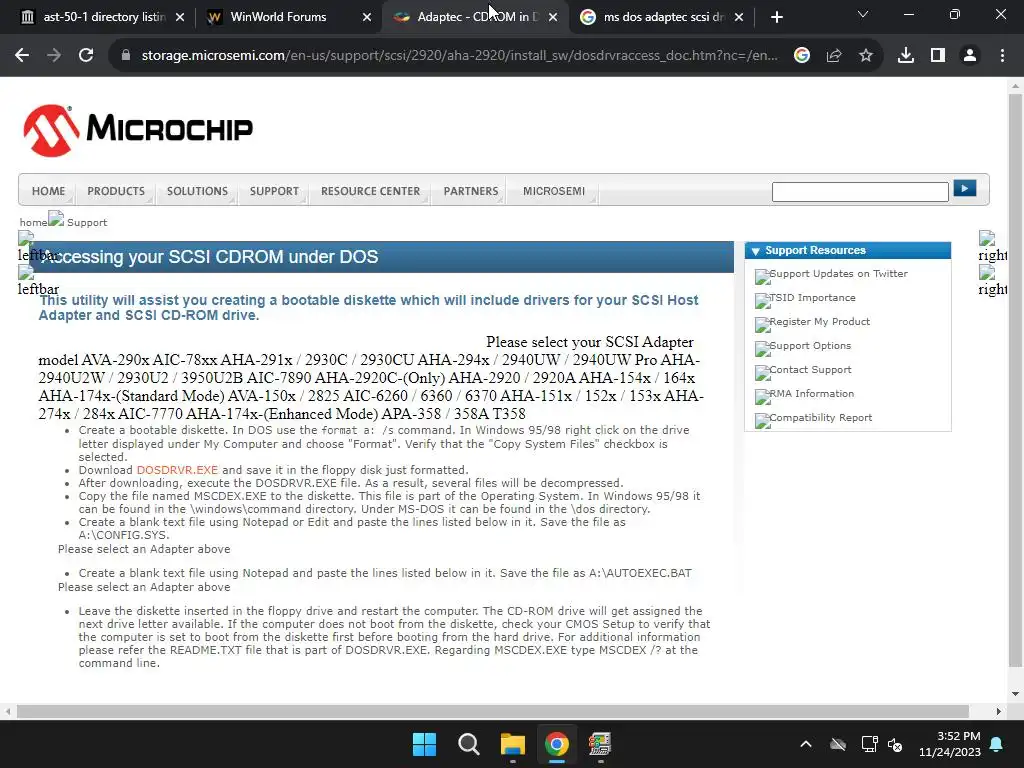Close the ms dos adaptec scsi tab
Image resolution: width=1024 pixels, height=768 pixels.
coord(739,17)
